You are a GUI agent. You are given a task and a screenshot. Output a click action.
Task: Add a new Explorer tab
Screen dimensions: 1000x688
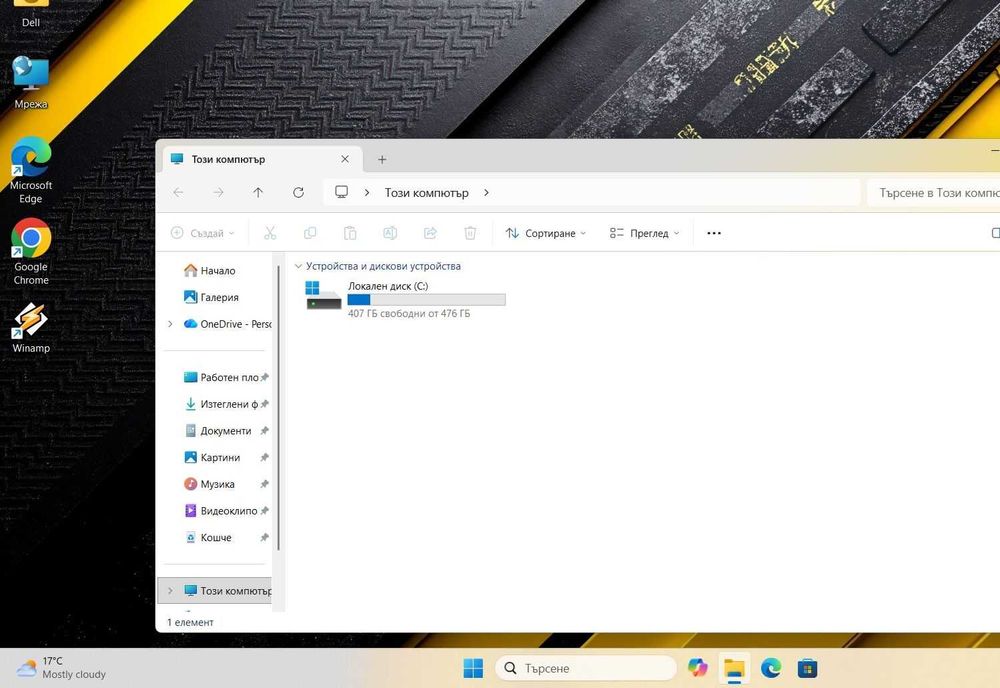382,159
